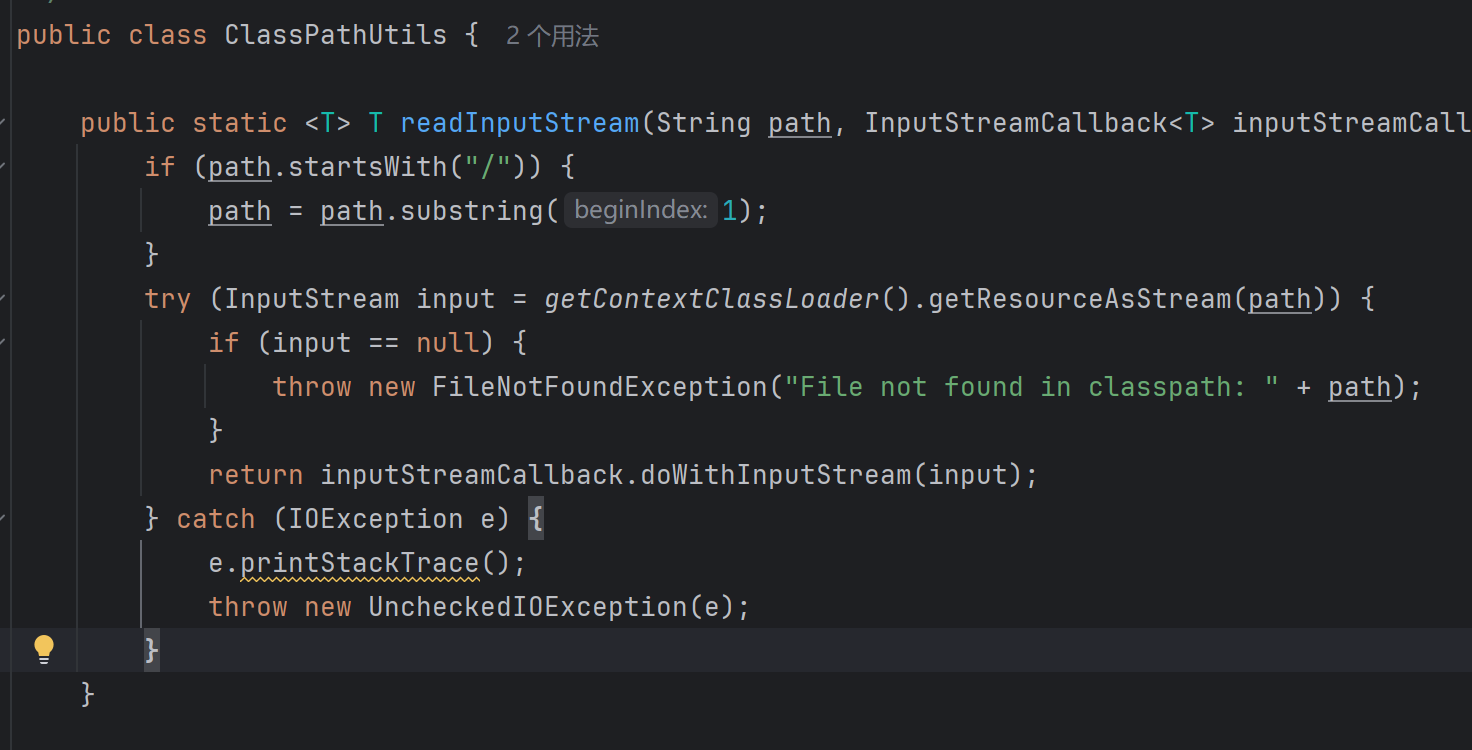
Task: Click the "null" keyword
Action: coord(447,343)
